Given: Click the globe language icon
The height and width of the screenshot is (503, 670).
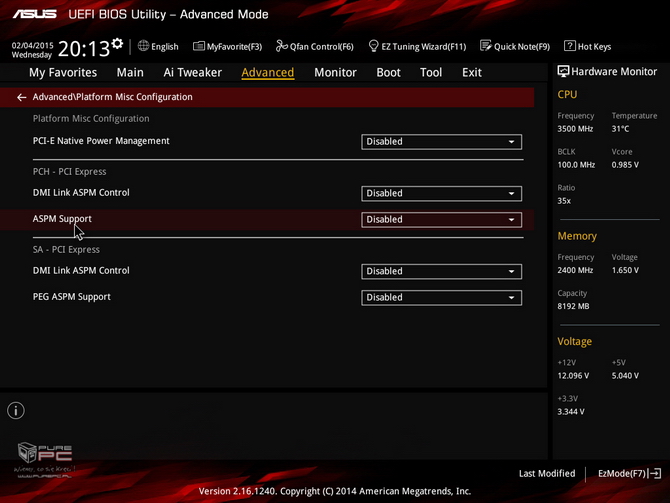Looking at the screenshot, I should pos(144,46).
